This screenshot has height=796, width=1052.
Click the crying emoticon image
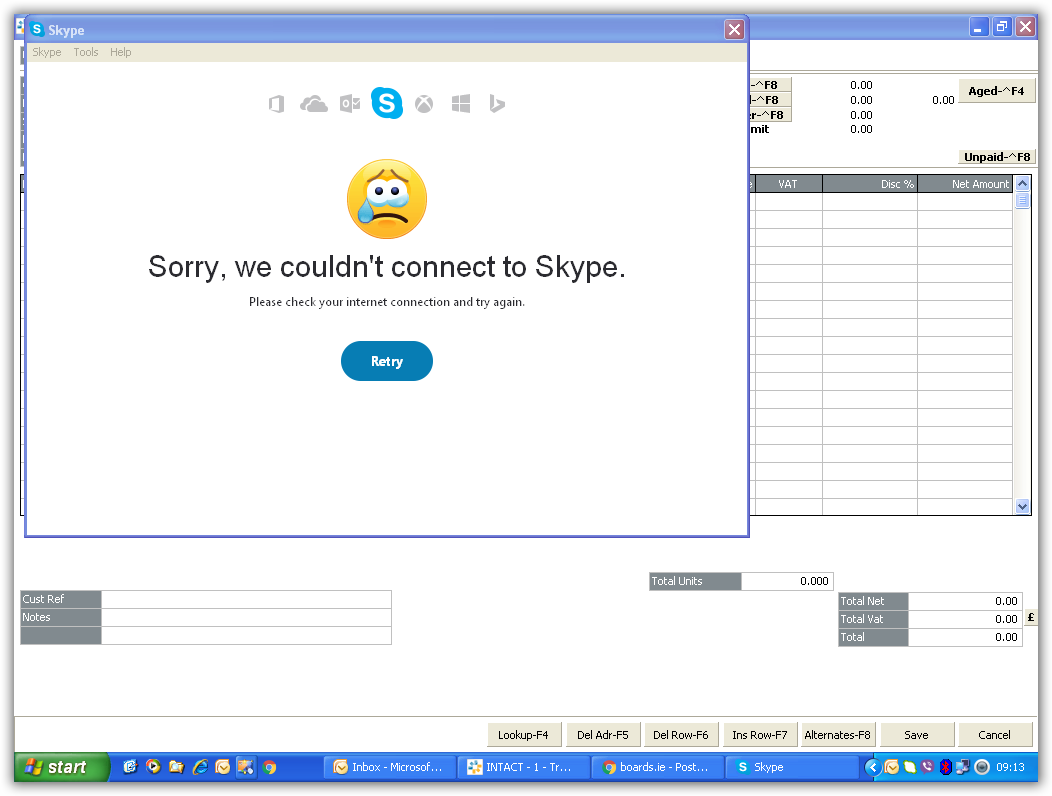click(387, 199)
